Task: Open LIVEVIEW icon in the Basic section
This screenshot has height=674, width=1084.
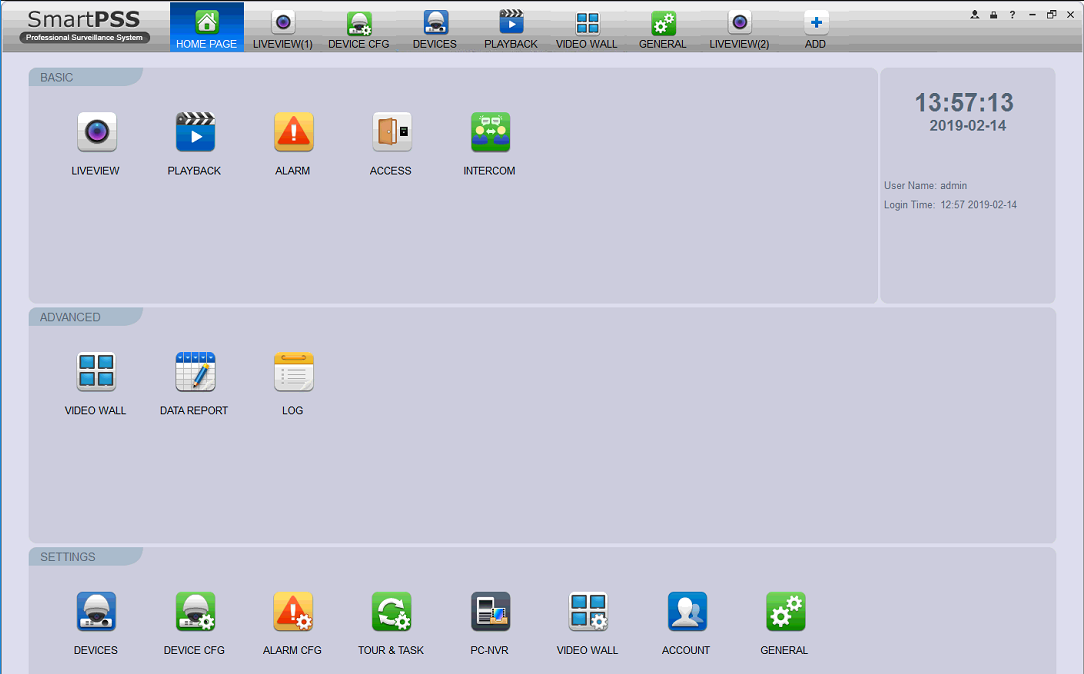Action: [x=96, y=132]
